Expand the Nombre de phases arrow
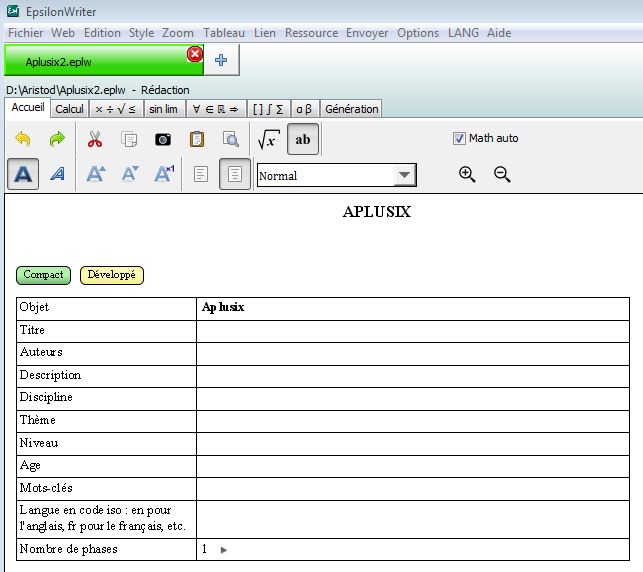 click(x=223, y=550)
